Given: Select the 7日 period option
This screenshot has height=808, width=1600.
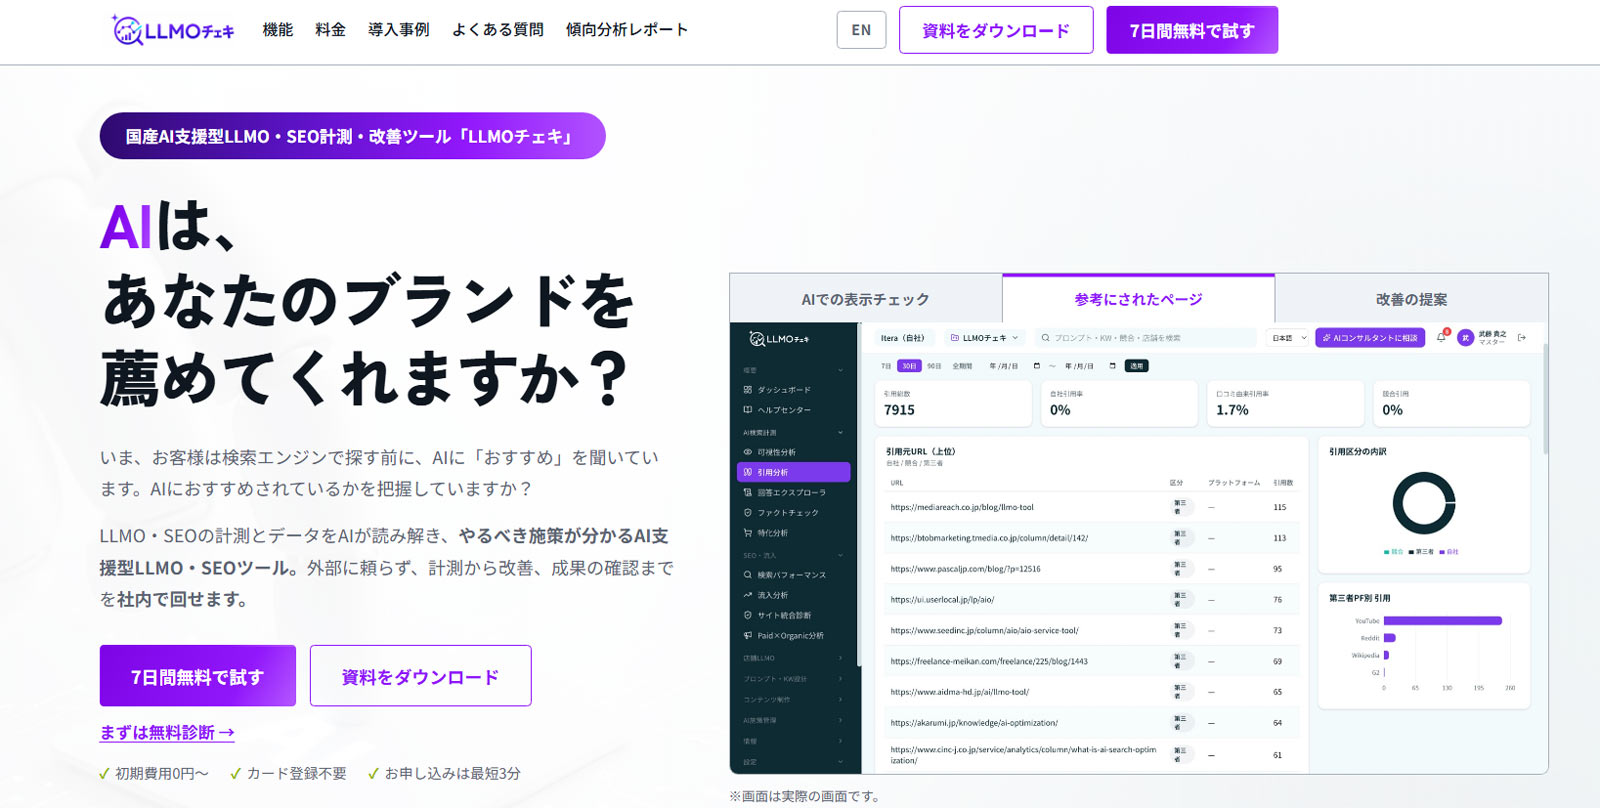Looking at the screenshot, I should coord(886,366).
